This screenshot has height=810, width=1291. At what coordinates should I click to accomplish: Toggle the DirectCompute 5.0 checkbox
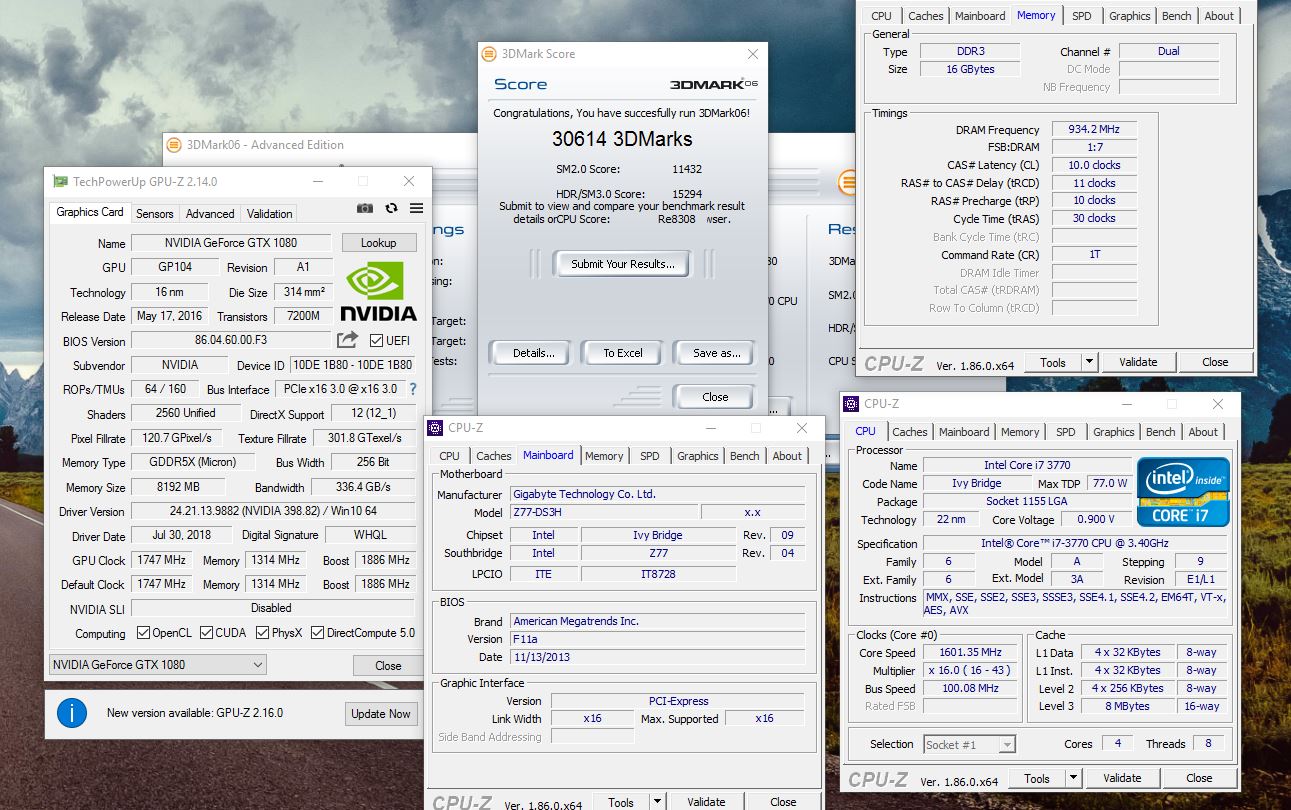[x=317, y=633]
